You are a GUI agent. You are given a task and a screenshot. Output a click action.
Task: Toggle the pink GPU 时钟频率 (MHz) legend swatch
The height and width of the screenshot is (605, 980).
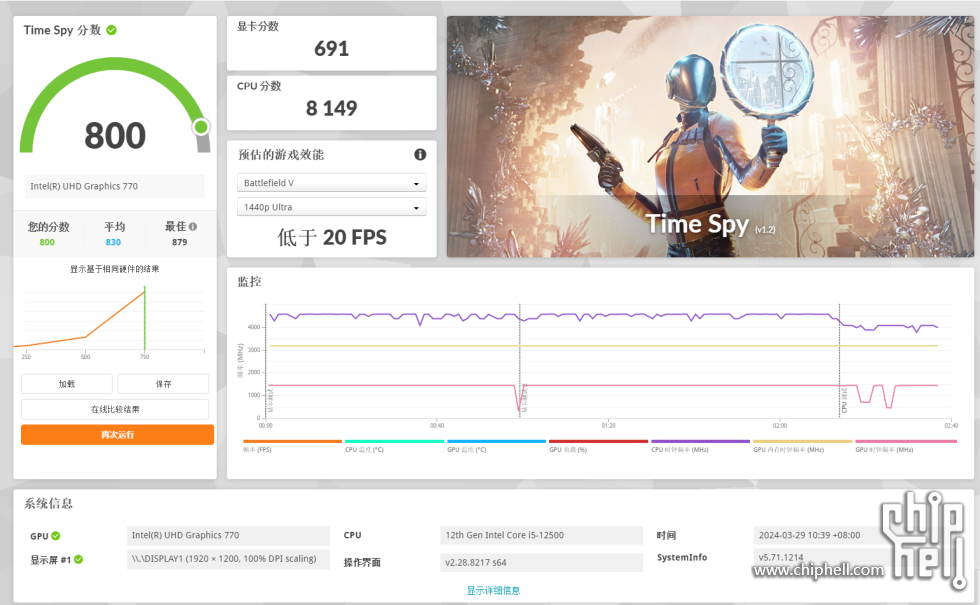click(x=906, y=441)
